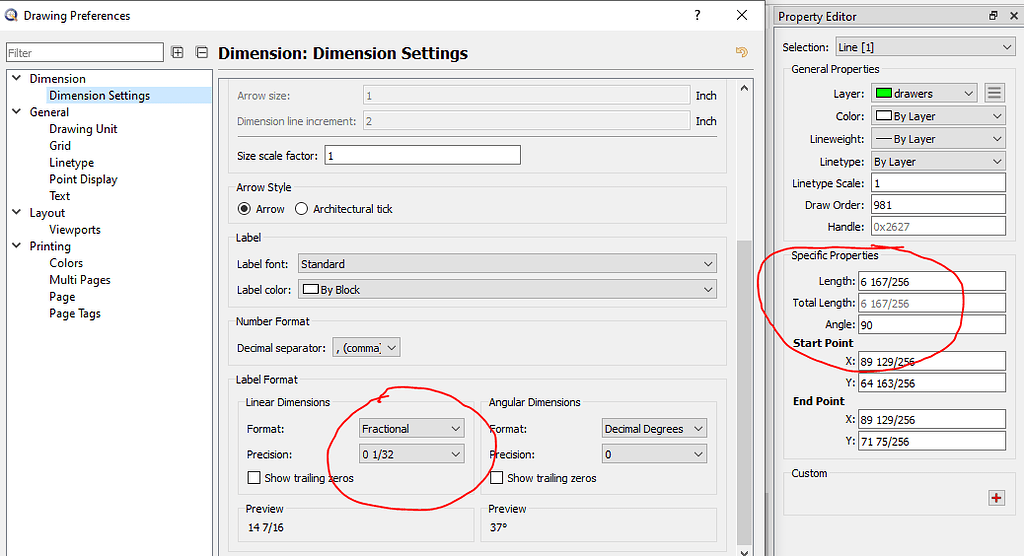1024x556 pixels.
Task: Click Handle field showing 0x2627
Action: point(938,227)
